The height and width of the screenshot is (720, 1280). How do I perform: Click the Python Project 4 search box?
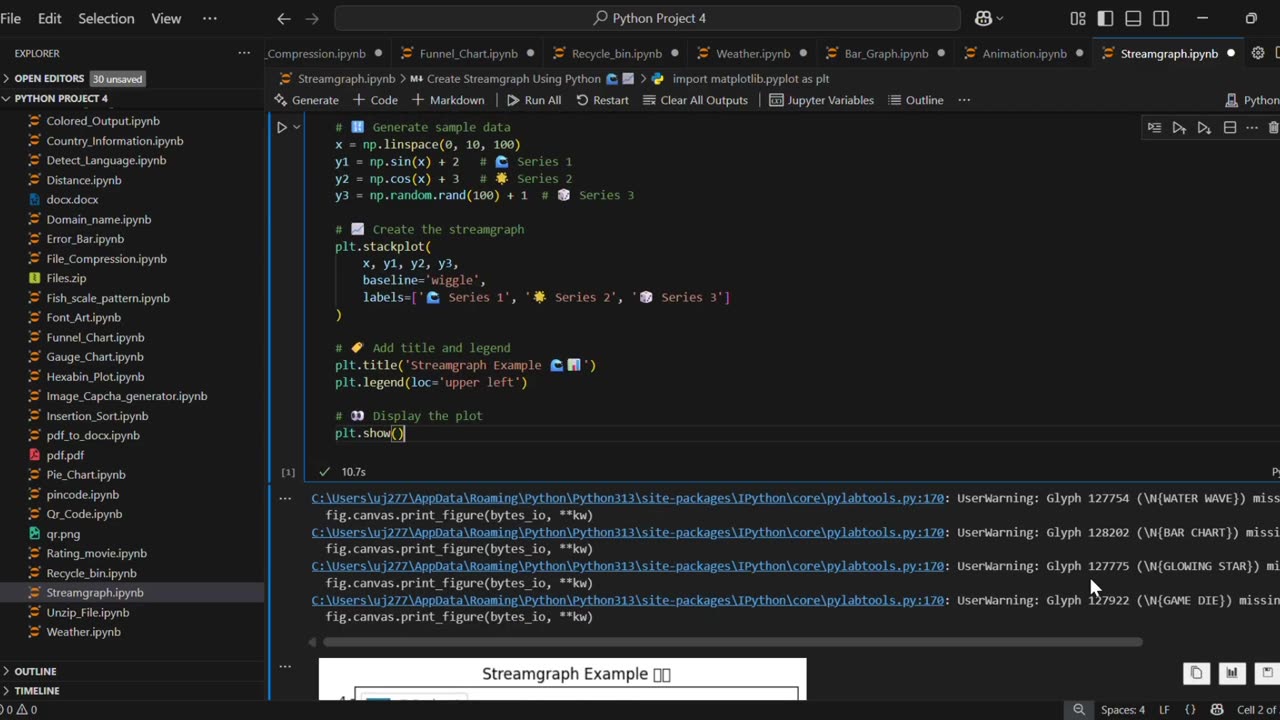(x=647, y=18)
